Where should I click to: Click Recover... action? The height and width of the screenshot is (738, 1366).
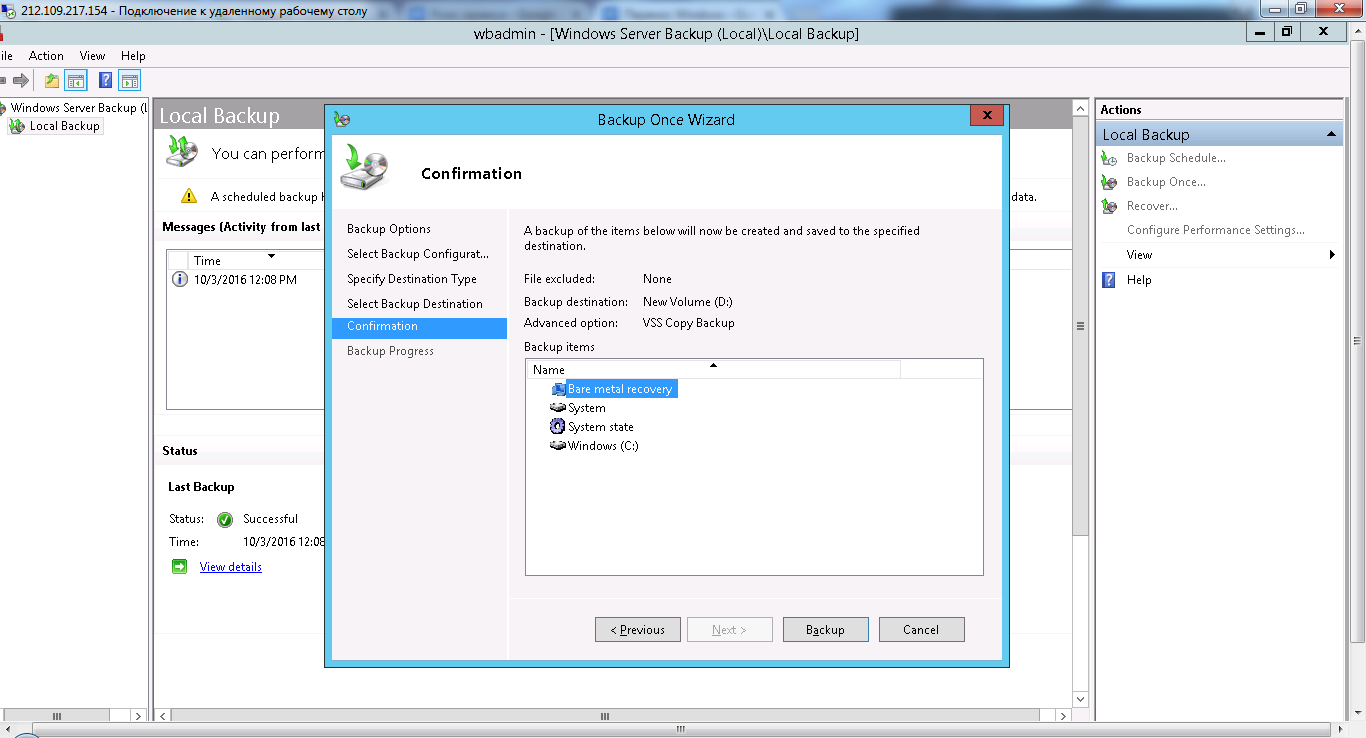click(x=1152, y=206)
